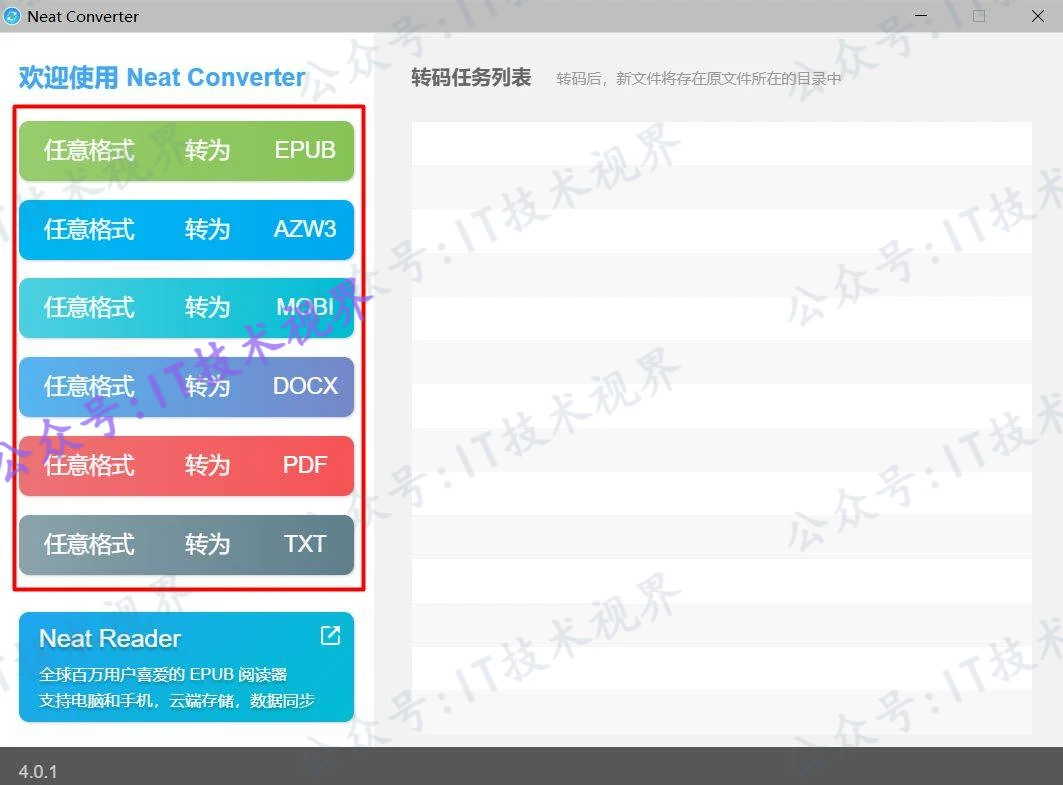Convert any format to MOBI
The height and width of the screenshot is (785, 1063).
(x=186, y=308)
